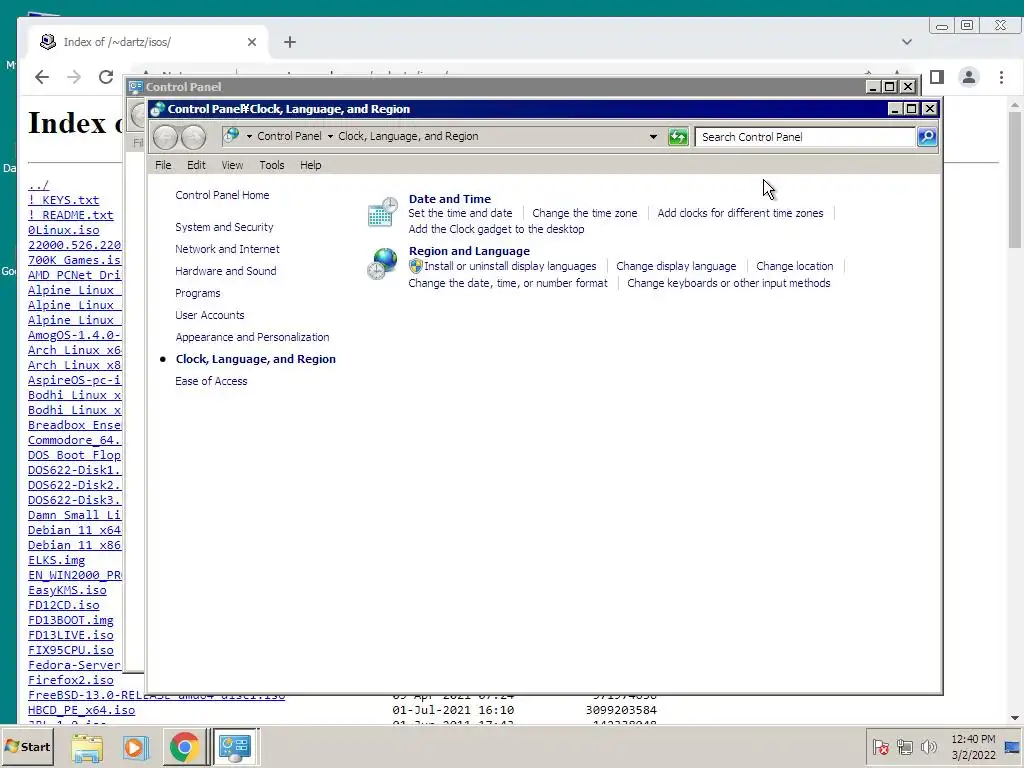Open the Chrome profile avatar
The width and height of the screenshot is (1024, 768).
coord(968,77)
